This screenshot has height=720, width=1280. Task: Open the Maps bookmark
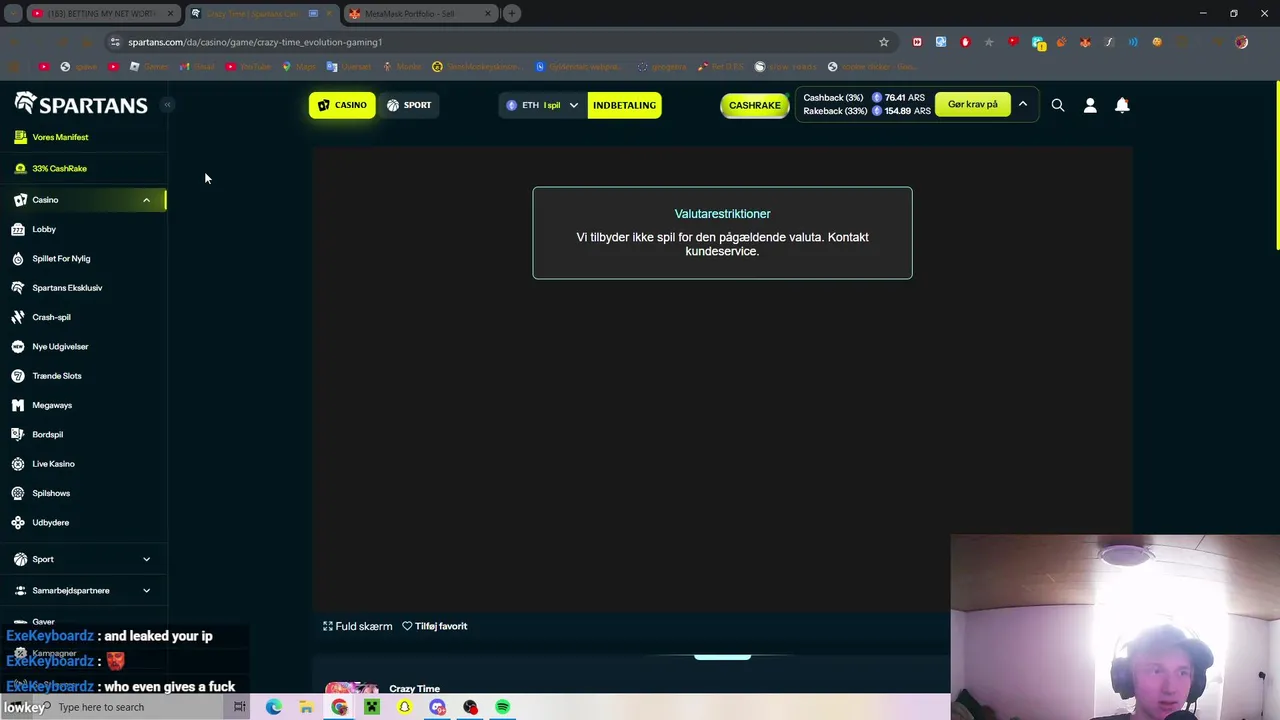(299, 67)
